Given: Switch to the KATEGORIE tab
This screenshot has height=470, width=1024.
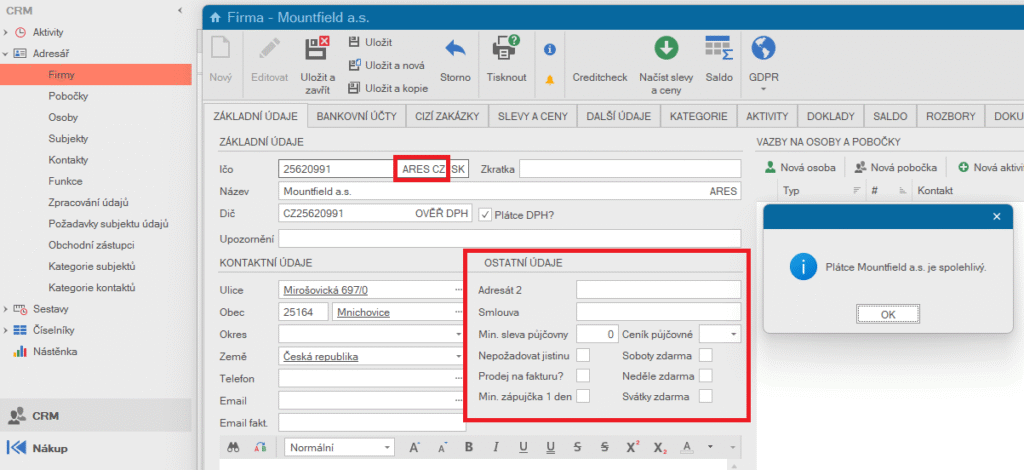Looking at the screenshot, I should tap(698, 117).
